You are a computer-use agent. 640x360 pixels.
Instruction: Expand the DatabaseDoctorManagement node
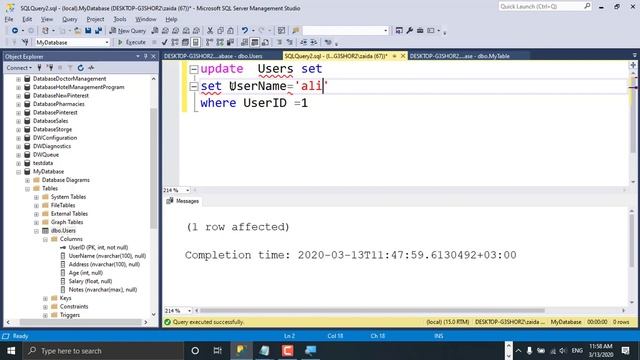point(18,79)
